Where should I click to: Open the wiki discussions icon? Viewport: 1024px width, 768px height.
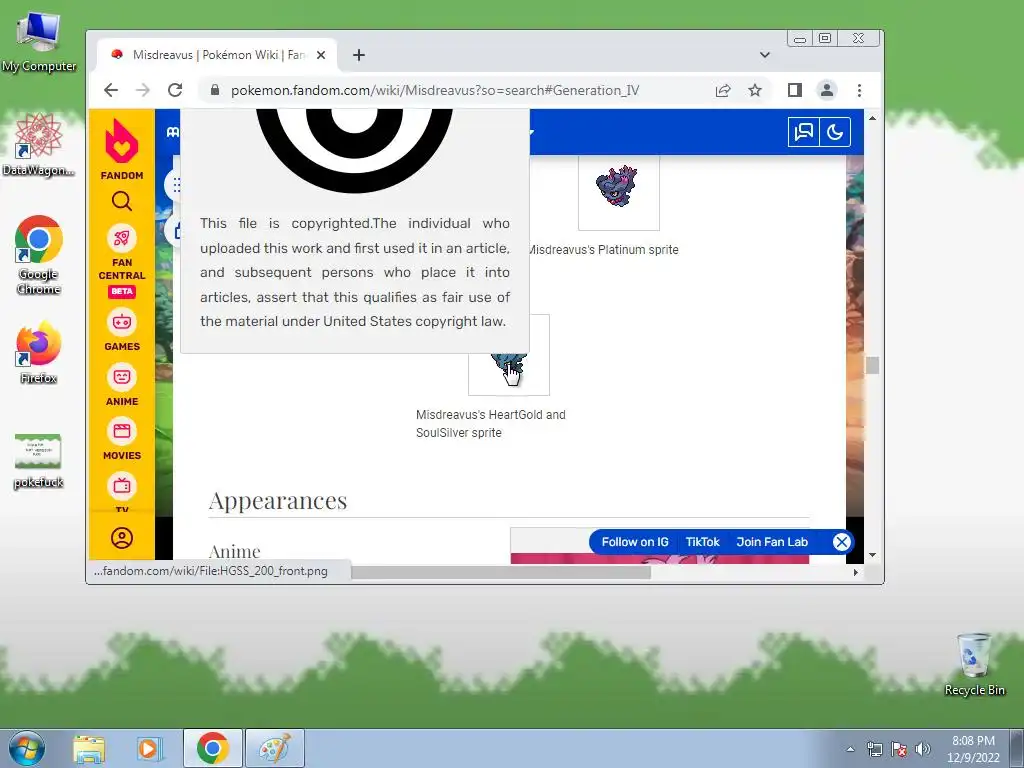[803, 132]
